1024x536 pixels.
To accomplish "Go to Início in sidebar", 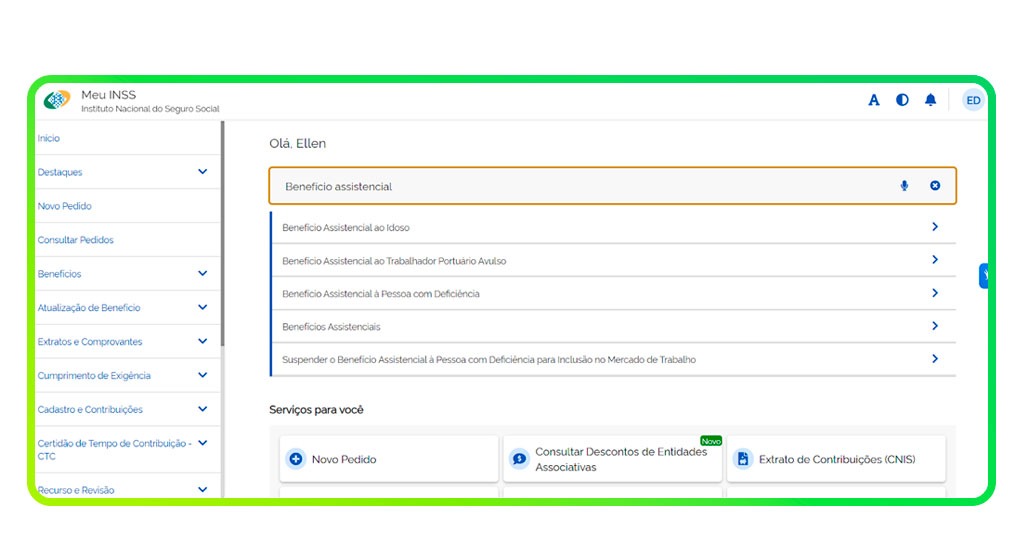I will tap(48, 138).
